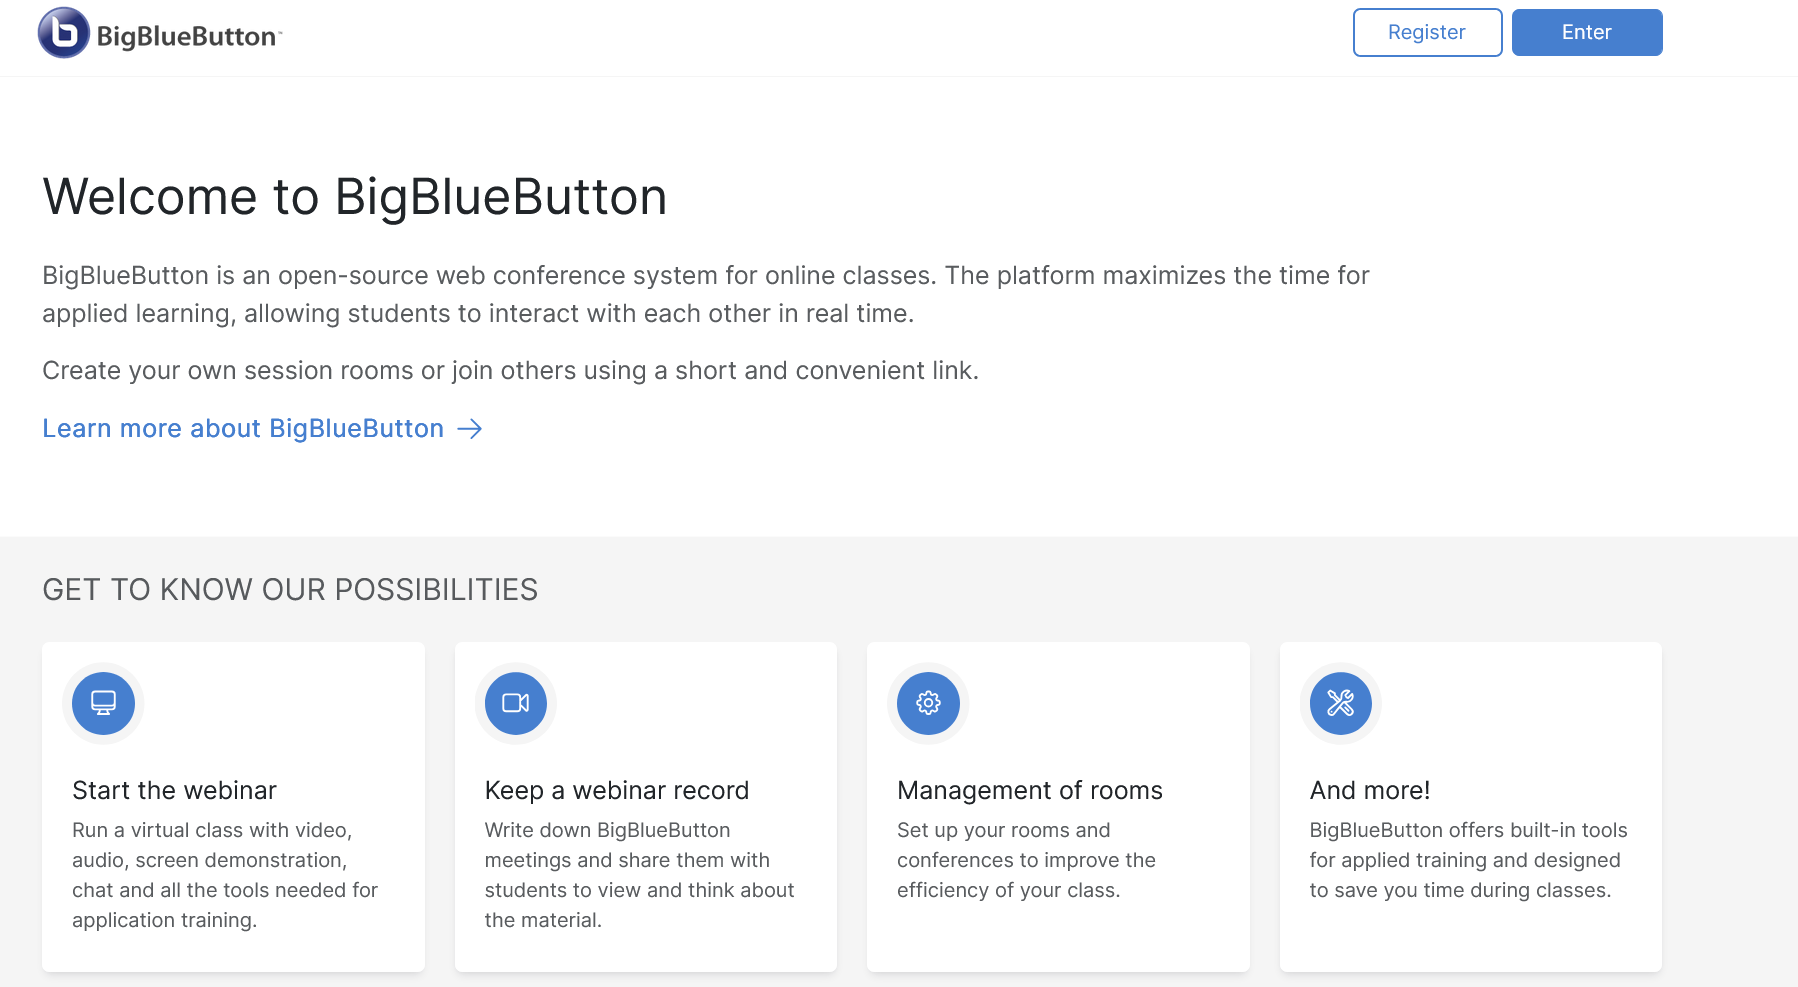Select the Start the webinar card title
The image size is (1798, 987).
tap(174, 790)
